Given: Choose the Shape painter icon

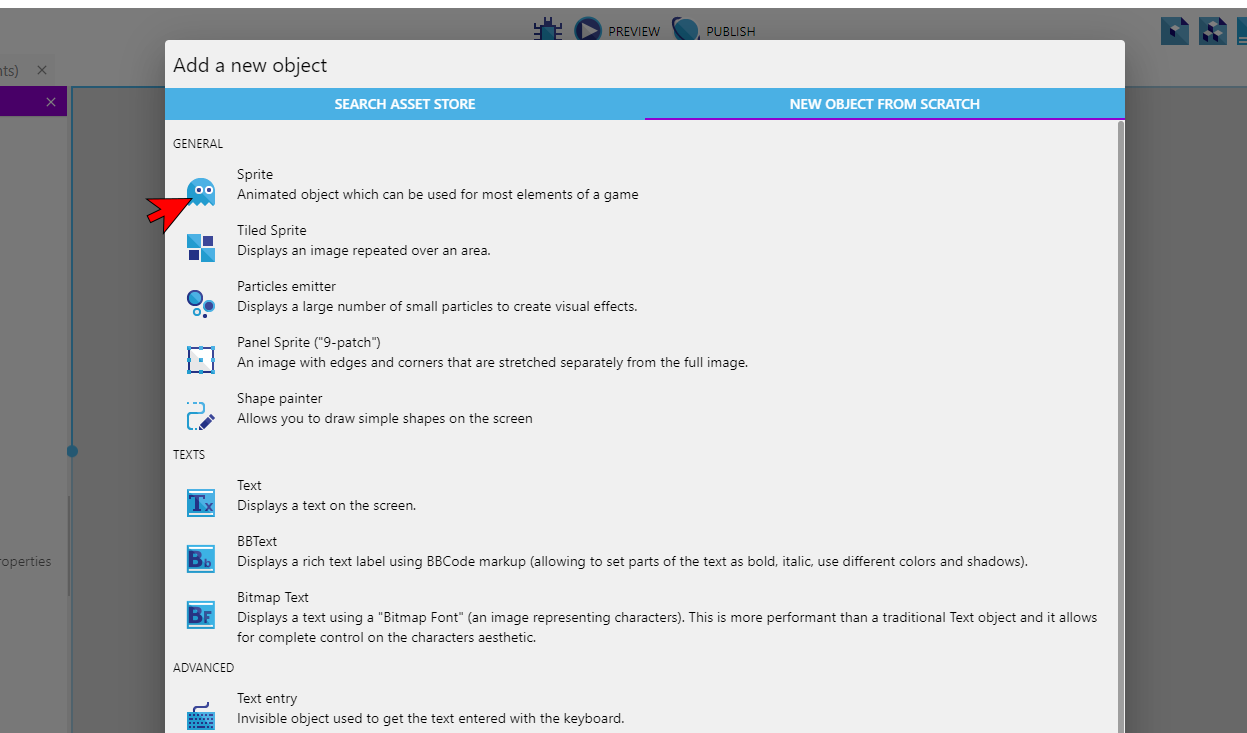Looking at the screenshot, I should coord(201,416).
